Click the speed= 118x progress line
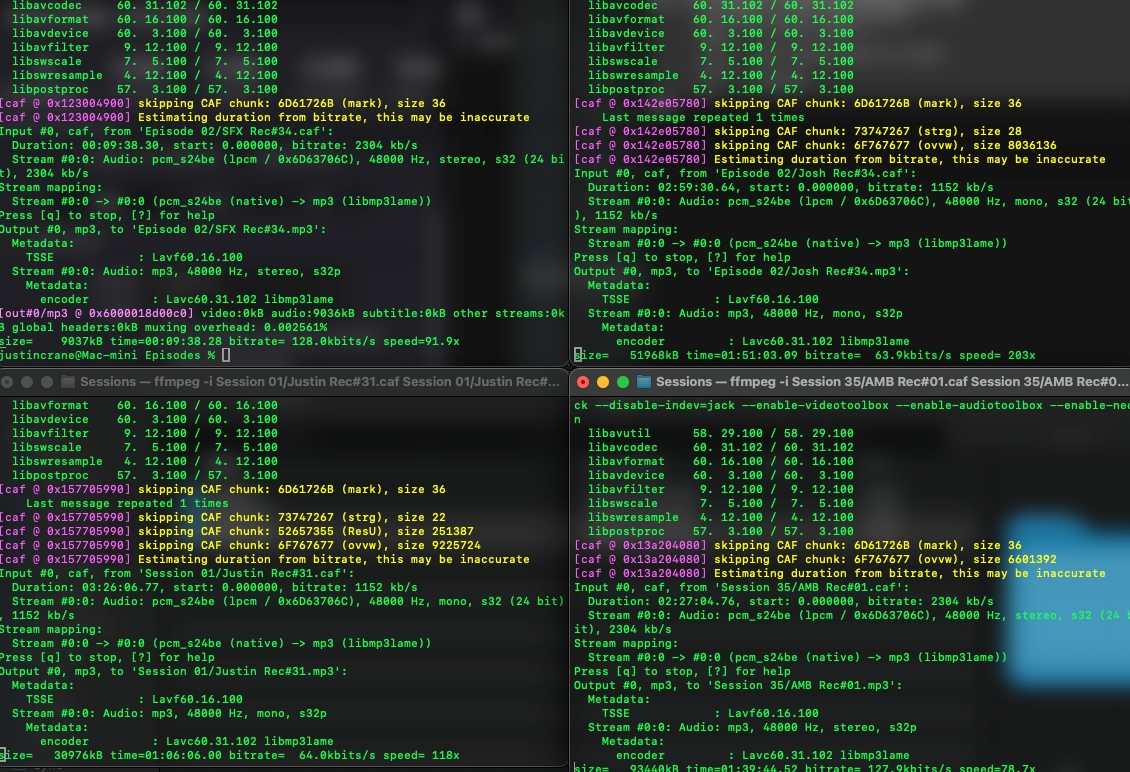This screenshot has height=772, width=1130. click(230, 755)
